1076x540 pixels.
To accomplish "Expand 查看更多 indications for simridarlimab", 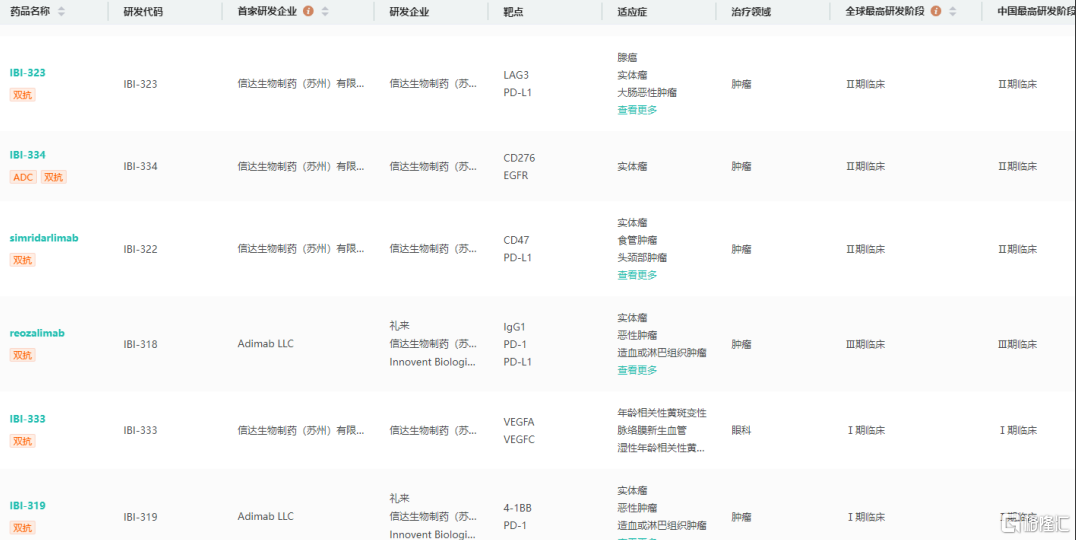I will coord(638,275).
